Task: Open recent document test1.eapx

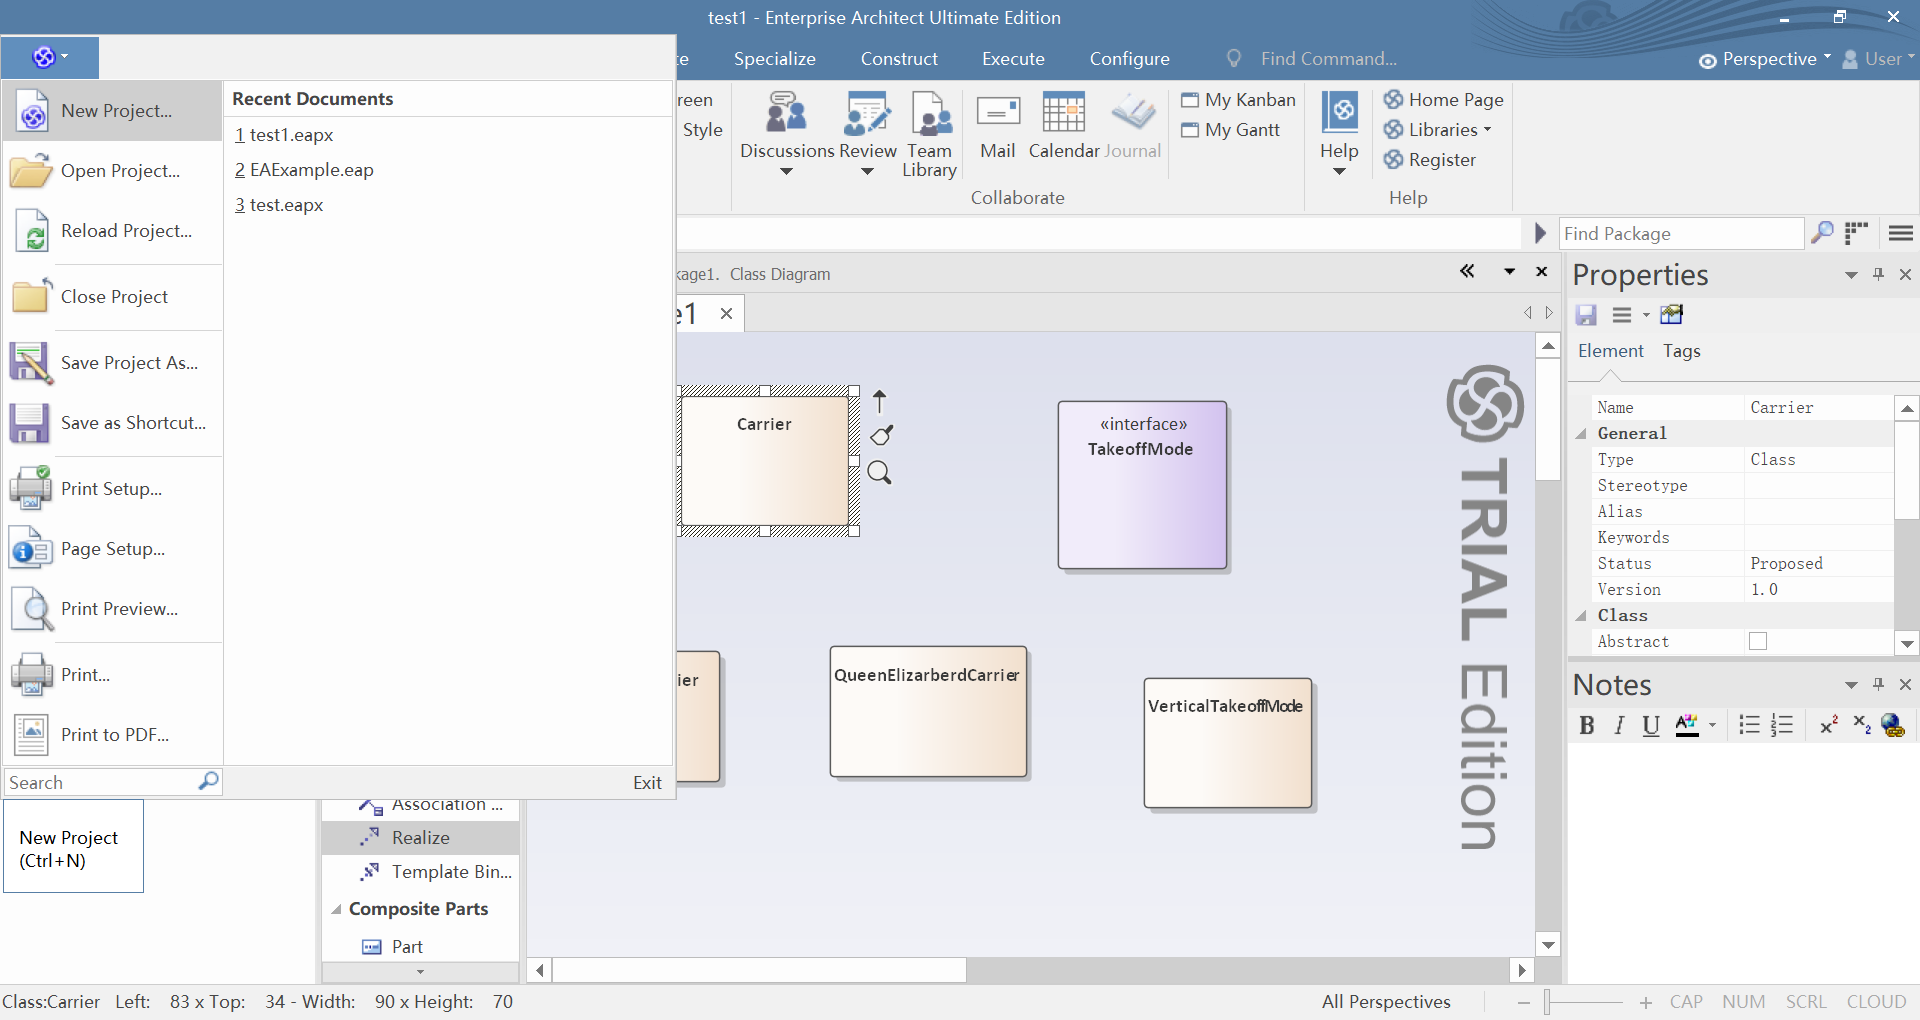Action: 284,135
